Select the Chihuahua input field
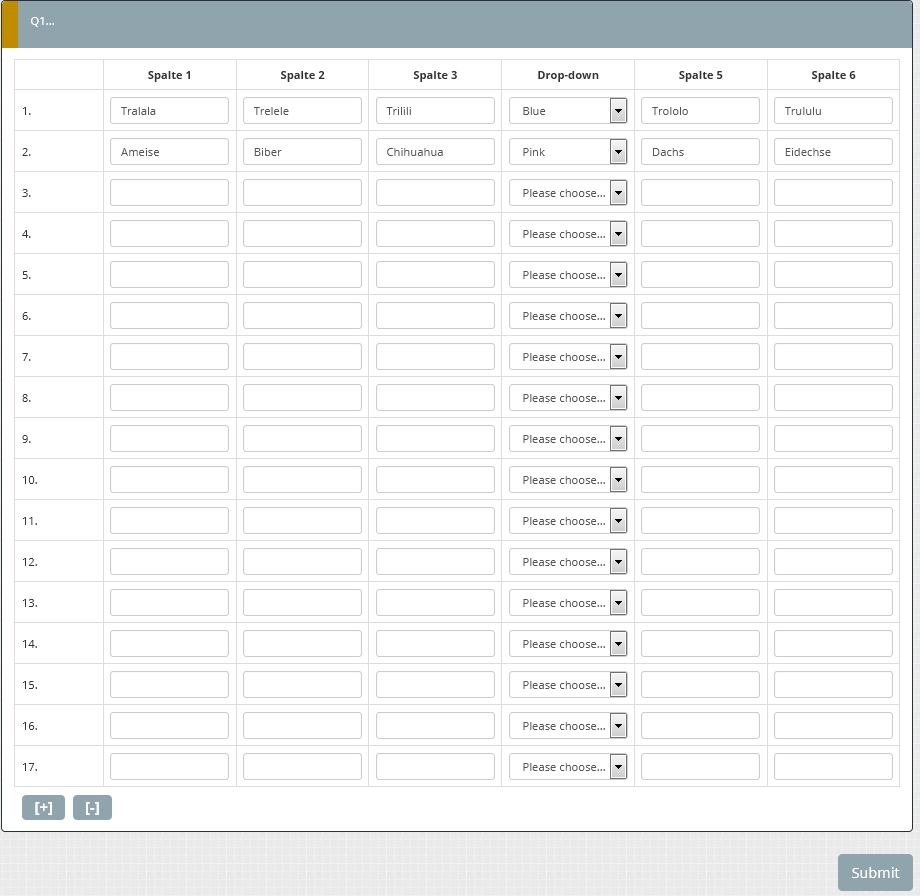 click(x=435, y=152)
